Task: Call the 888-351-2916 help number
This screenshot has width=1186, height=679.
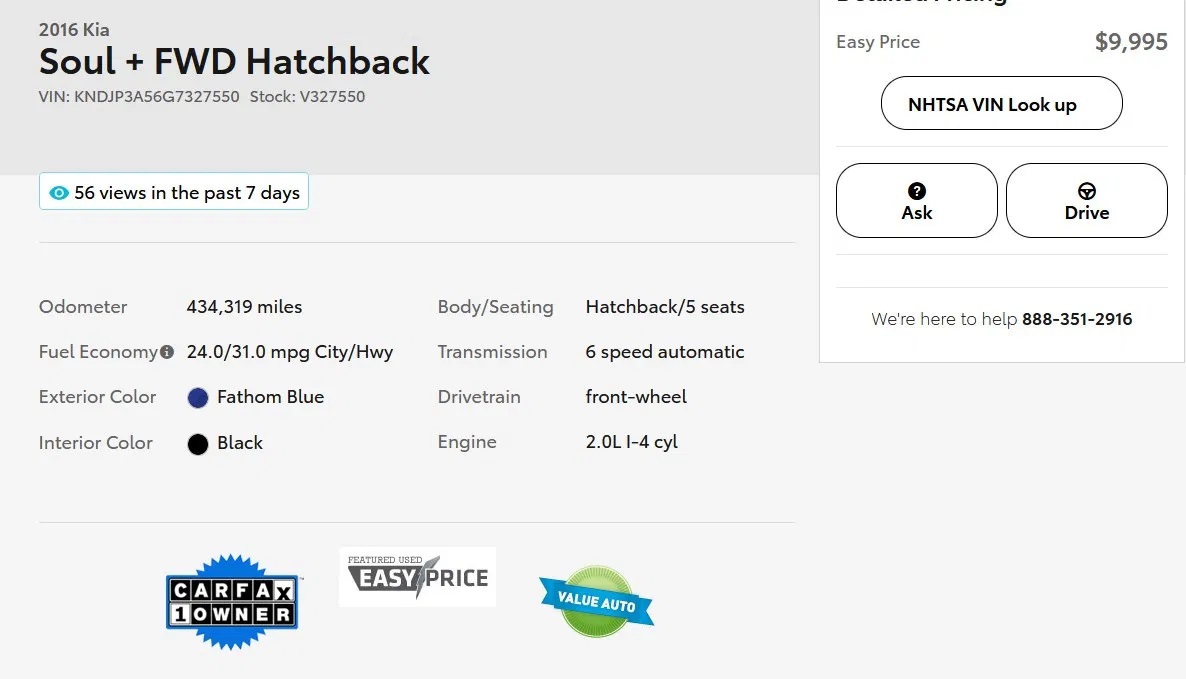Action: click(x=1077, y=320)
